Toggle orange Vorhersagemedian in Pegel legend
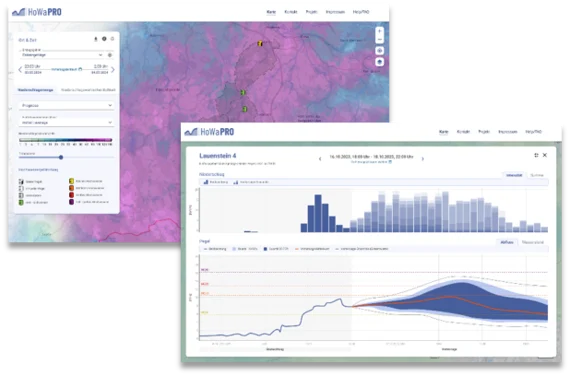The width and height of the screenshot is (570, 376). click(x=312, y=249)
